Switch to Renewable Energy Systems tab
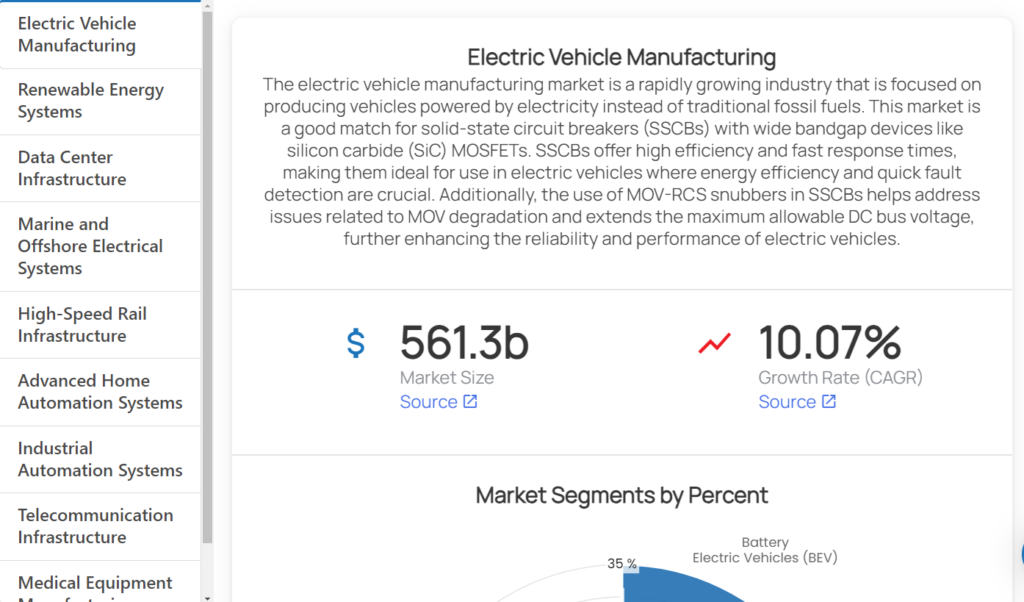This screenshot has height=602, width=1024. (x=90, y=101)
